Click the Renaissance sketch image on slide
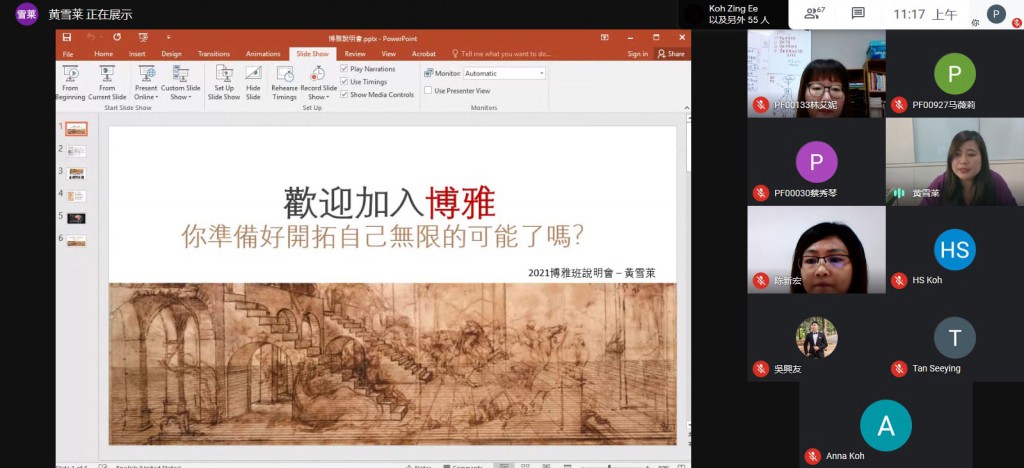This screenshot has height=468, width=1024. coord(392,364)
